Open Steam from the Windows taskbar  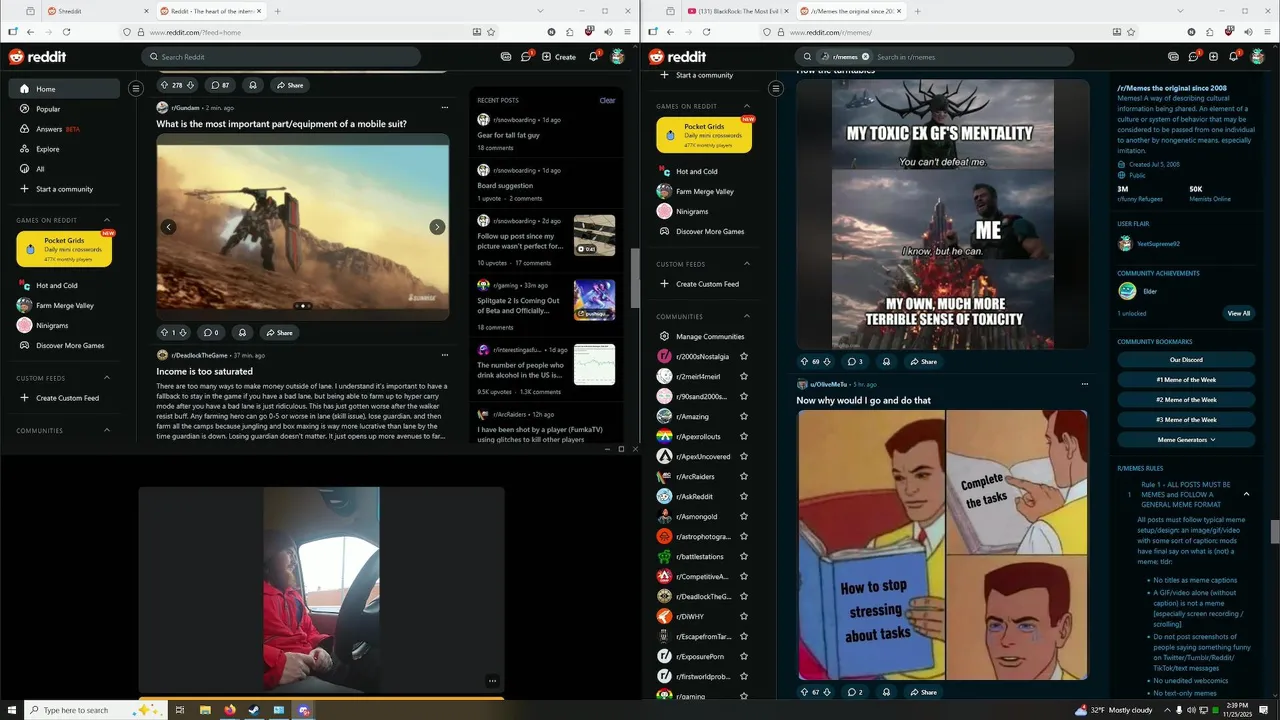(x=254, y=710)
